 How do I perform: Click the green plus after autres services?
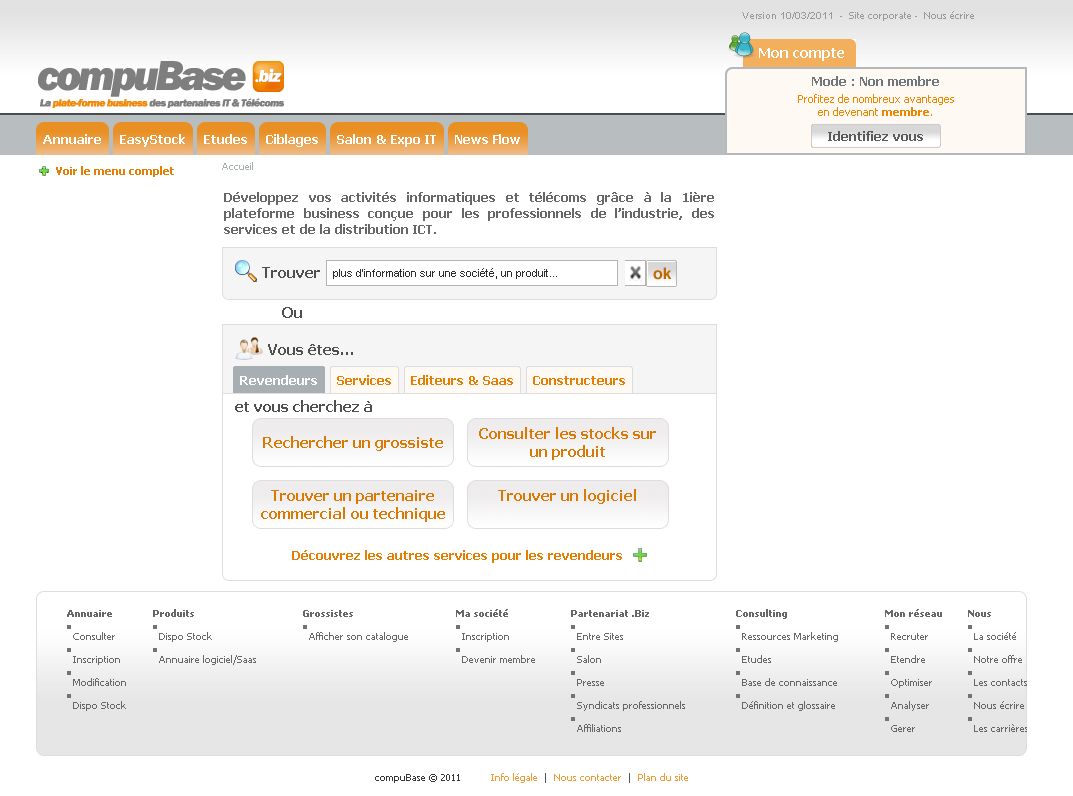click(x=640, y=555)
